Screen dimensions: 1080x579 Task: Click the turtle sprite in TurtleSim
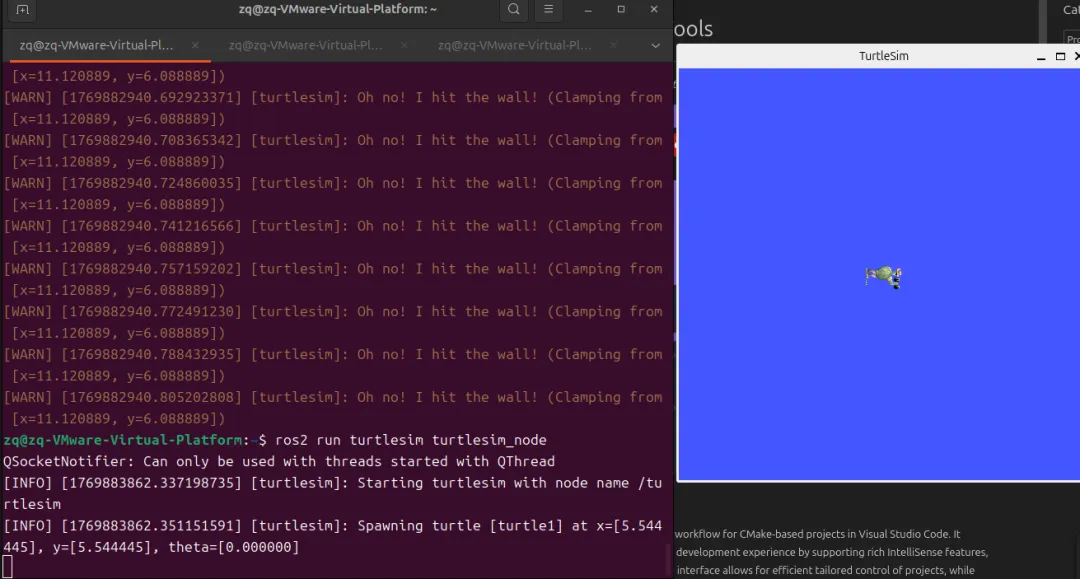click(884, 277)
